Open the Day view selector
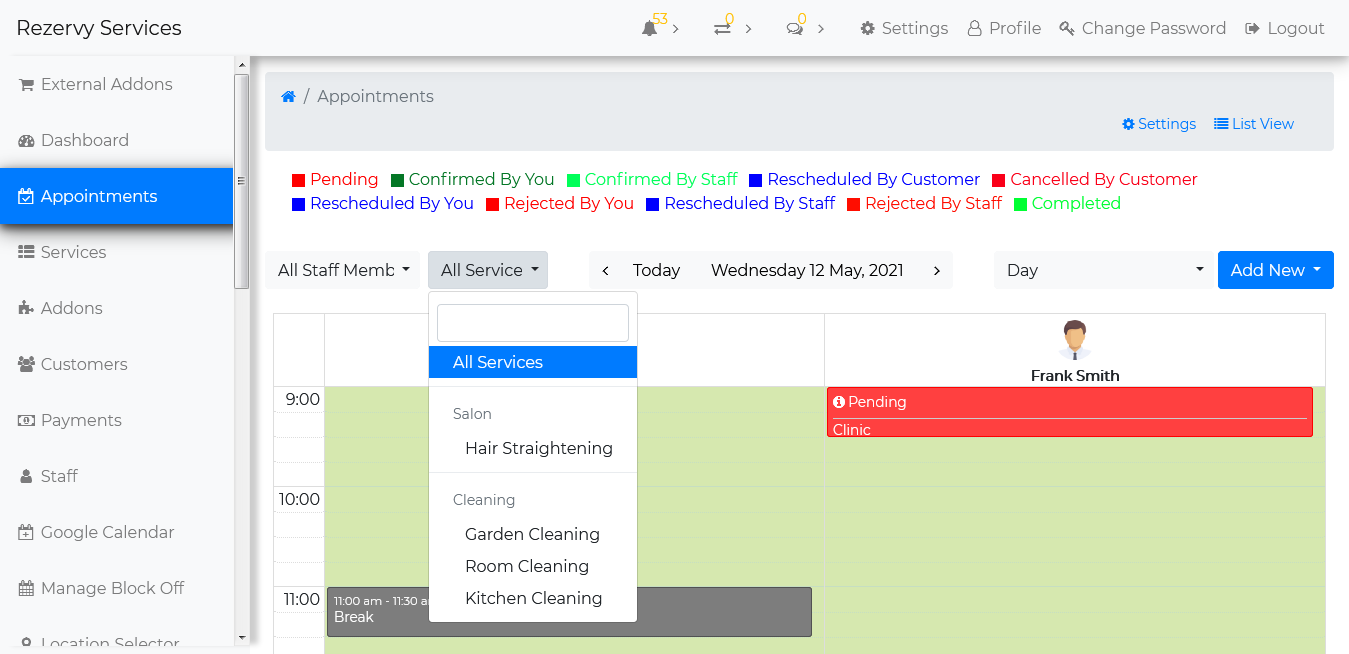 (x=1104, y=270)
